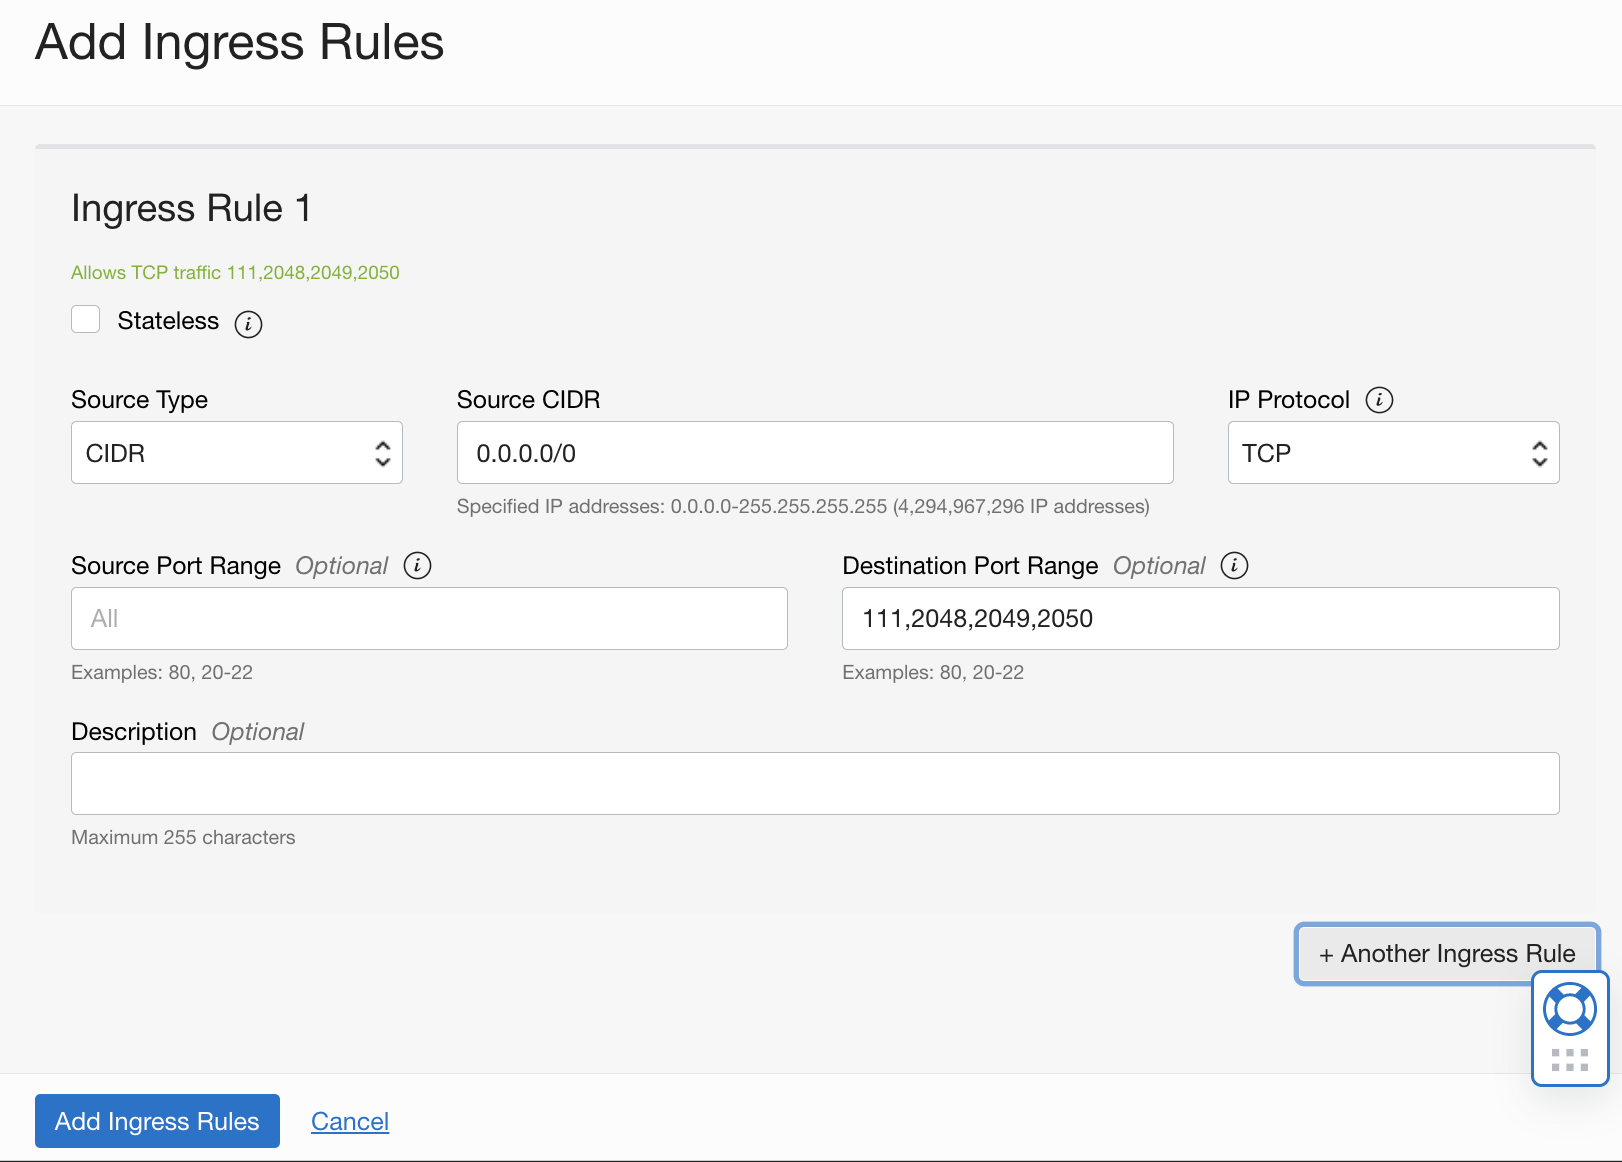Click the Ingress Rule 1 heading
1622x1162 pixels.
(x=191, y=208)
